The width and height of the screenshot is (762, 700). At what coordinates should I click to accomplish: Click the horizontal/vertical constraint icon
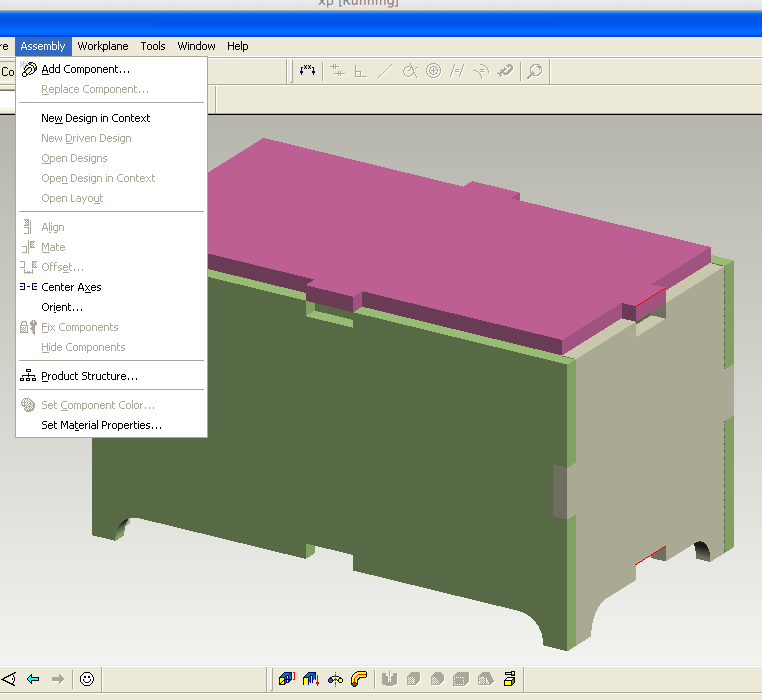[x=337, y=71]
